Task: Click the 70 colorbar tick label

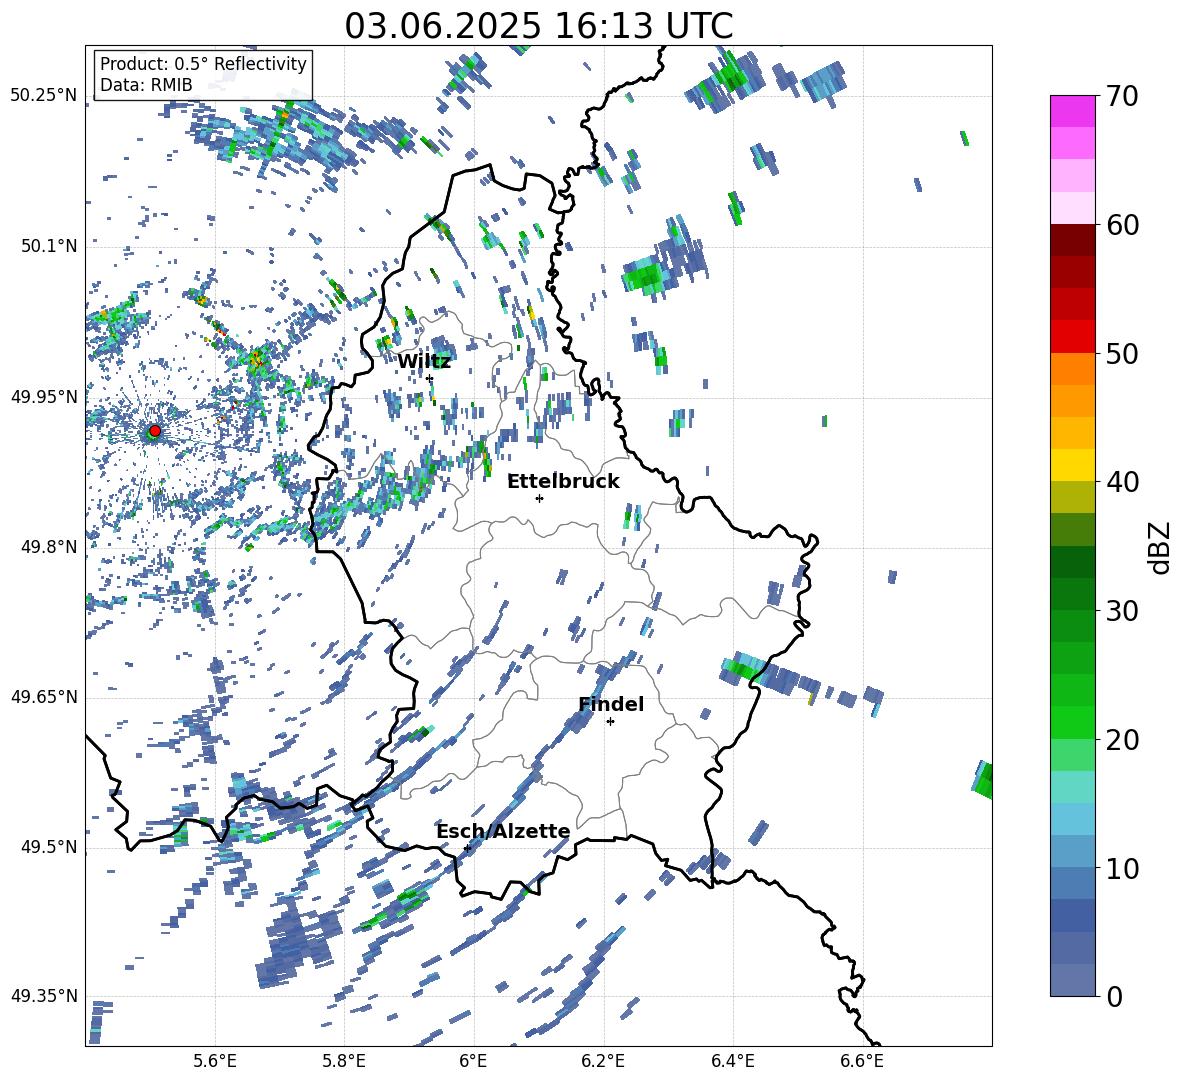Action: (x=1122, y=96)
